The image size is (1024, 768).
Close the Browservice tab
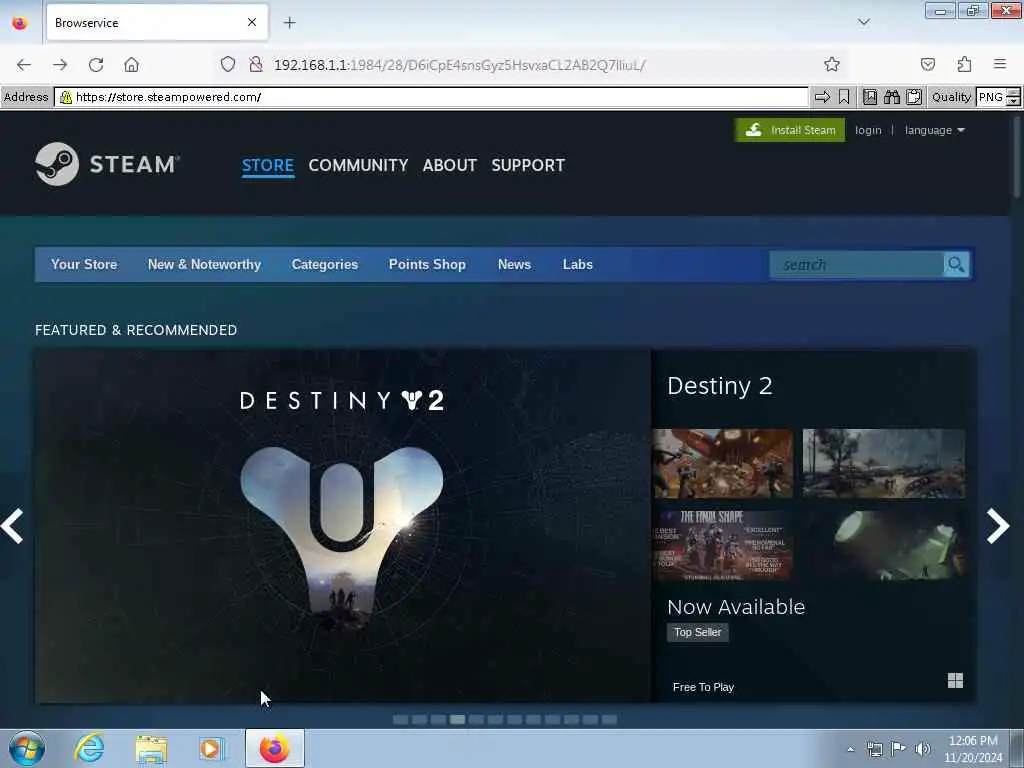click(x=252, y=23)
